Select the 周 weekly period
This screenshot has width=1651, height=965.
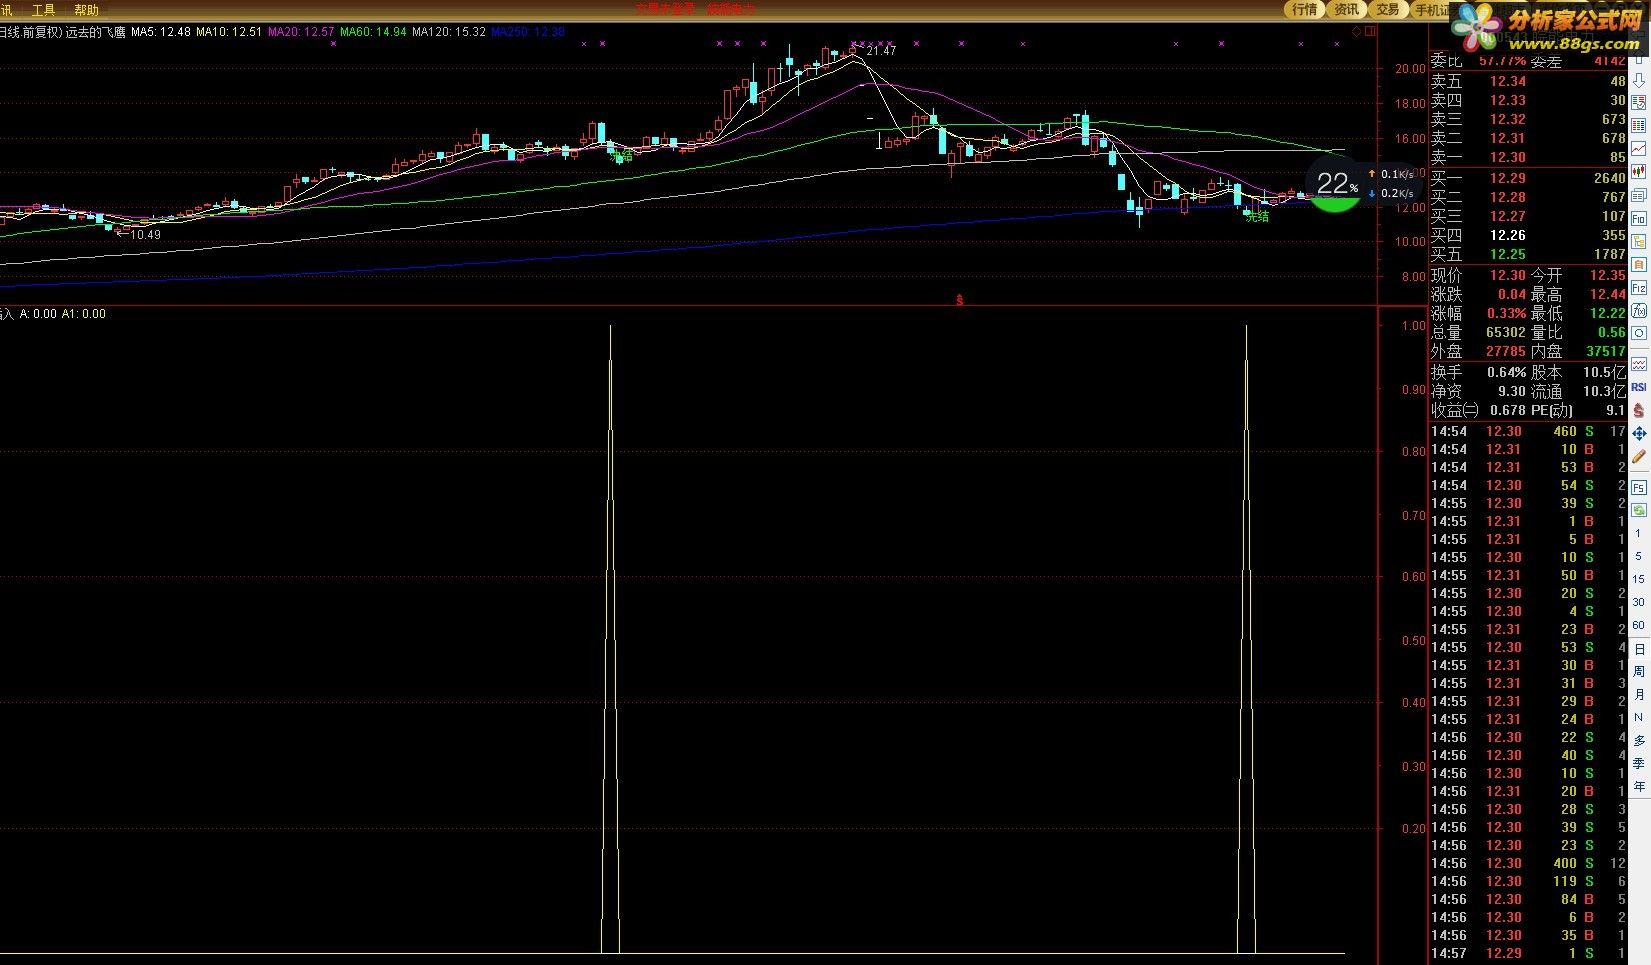tap(1639, 672)
